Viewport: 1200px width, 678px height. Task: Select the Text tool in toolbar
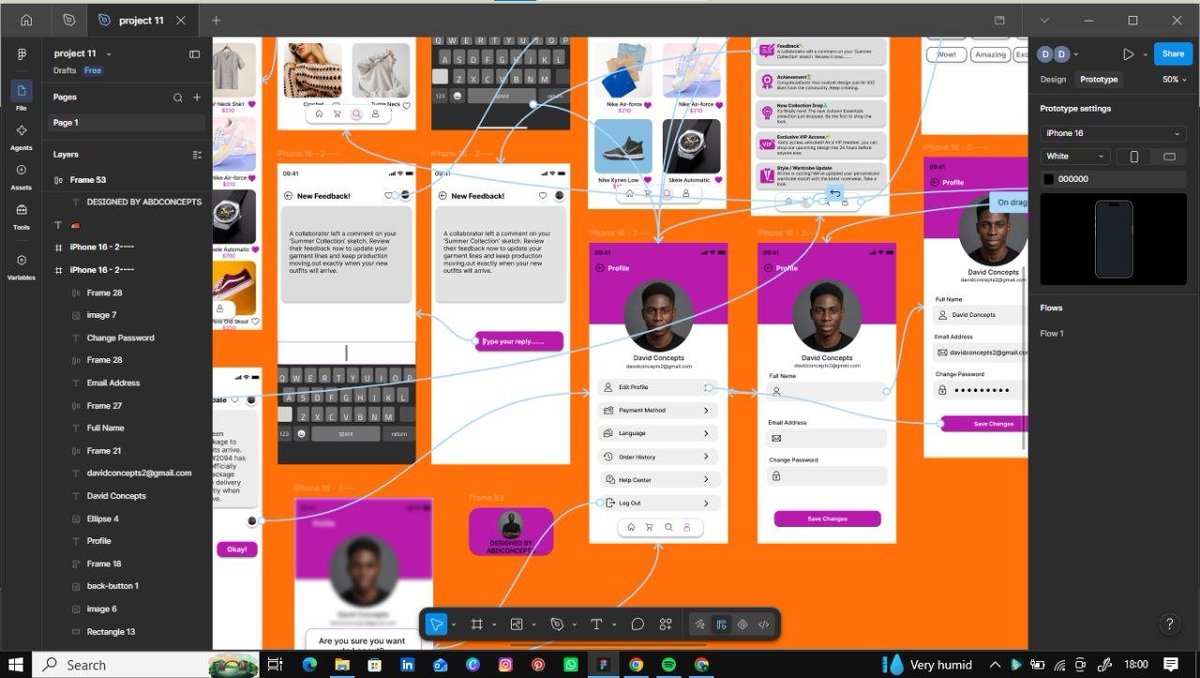click(x=597, y=624)
